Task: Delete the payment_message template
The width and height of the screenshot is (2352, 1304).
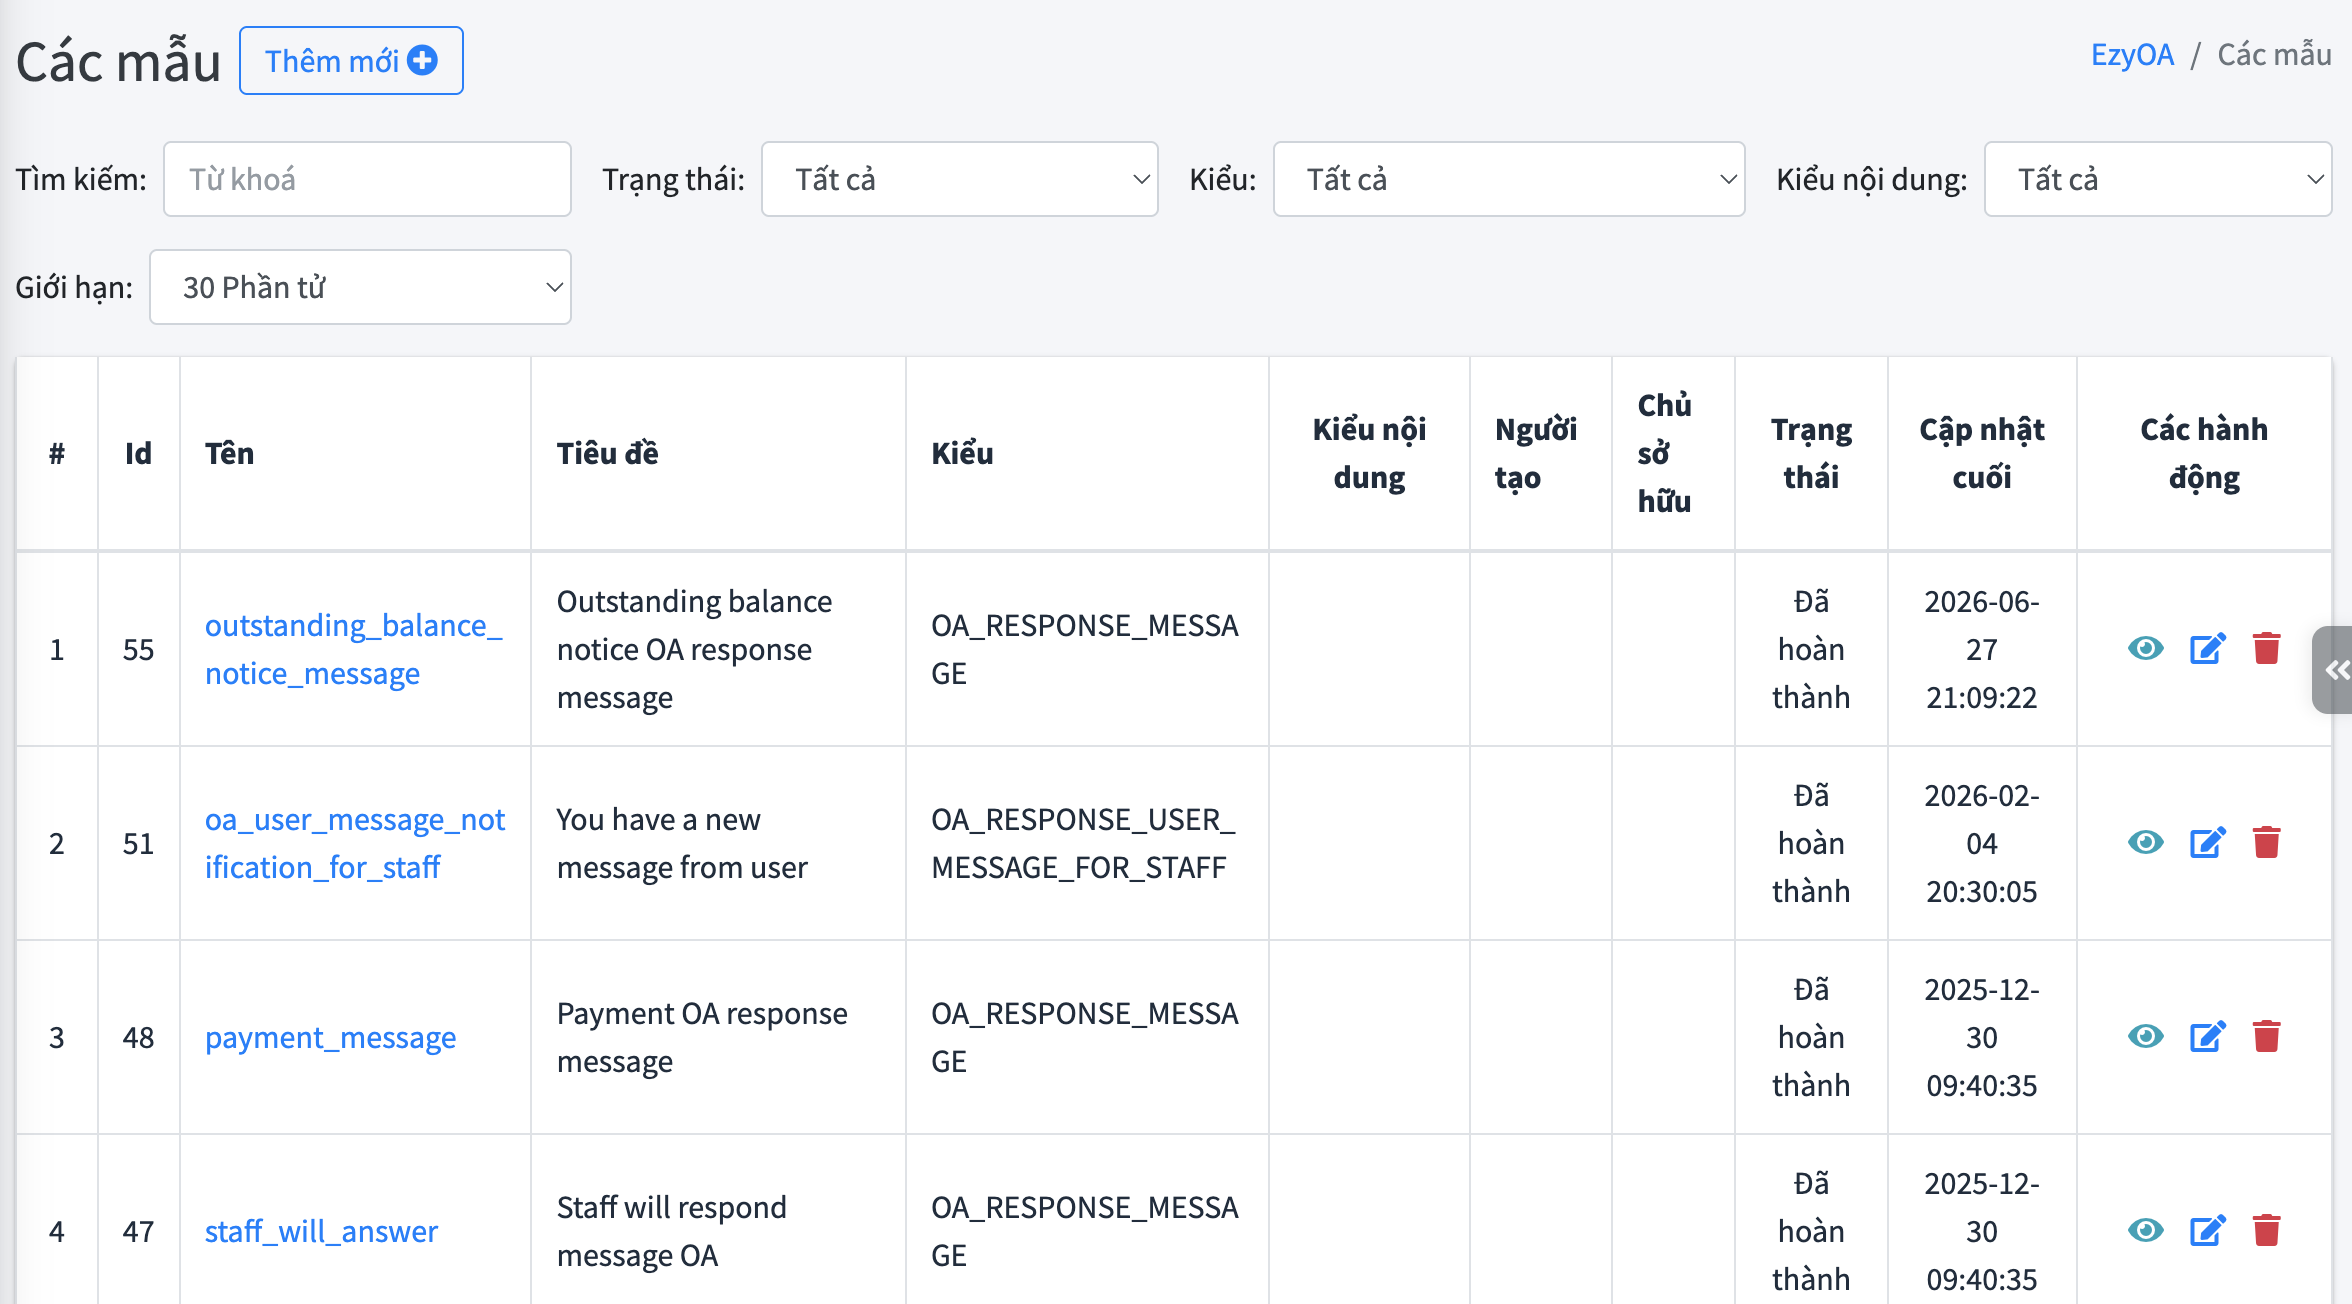Action: point(2267,1037)
